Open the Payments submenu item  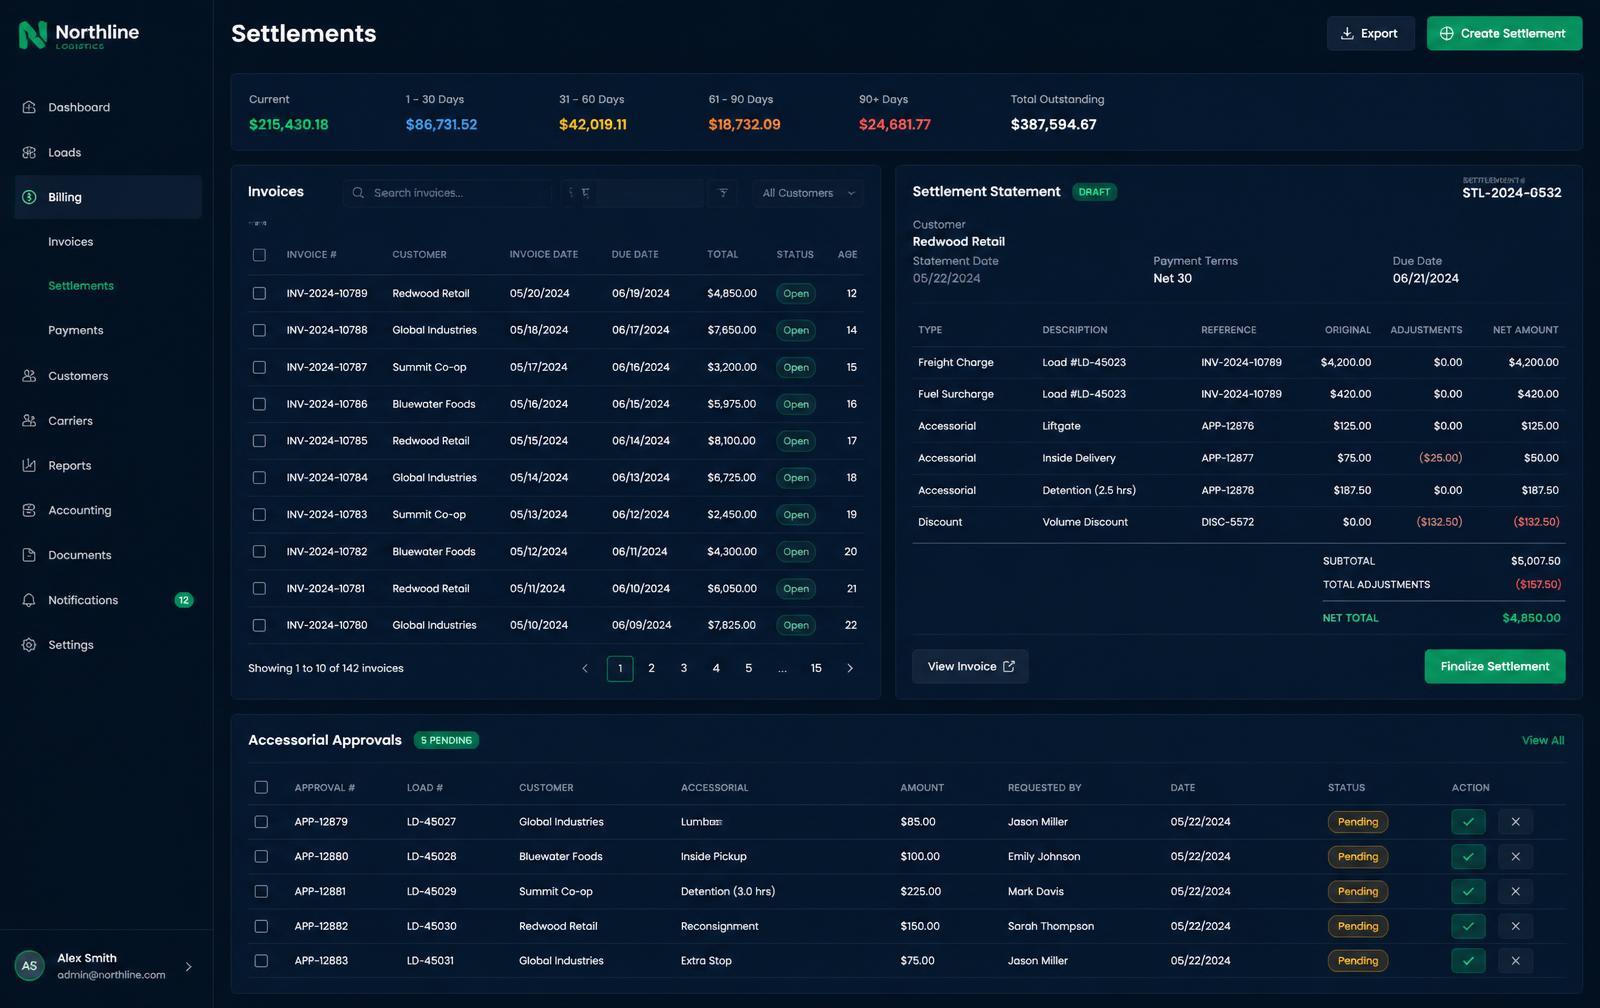(x=76, y=330)
